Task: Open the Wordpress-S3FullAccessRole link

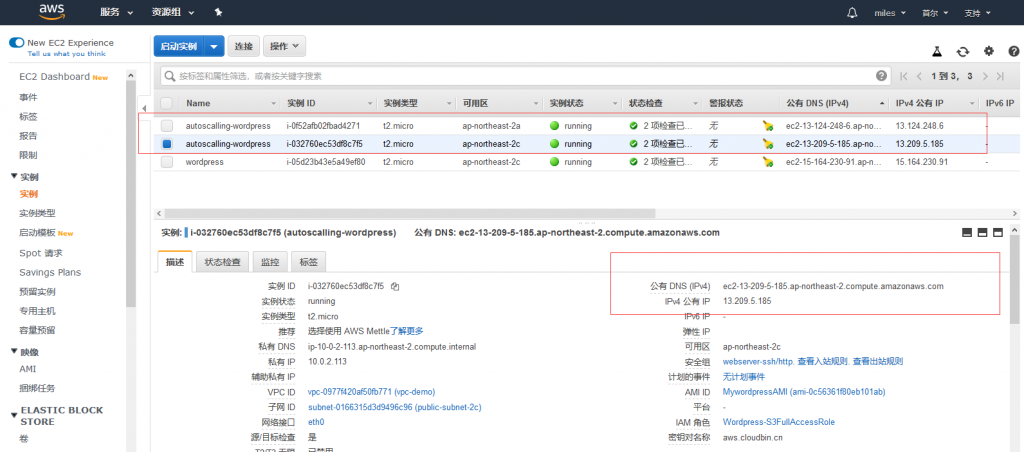Action: coord(778,423)
